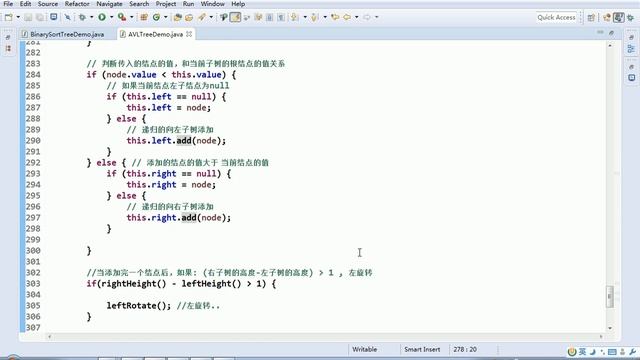Click the 英 input method tray icon
The image size is (640, 360).
point(582,351)
